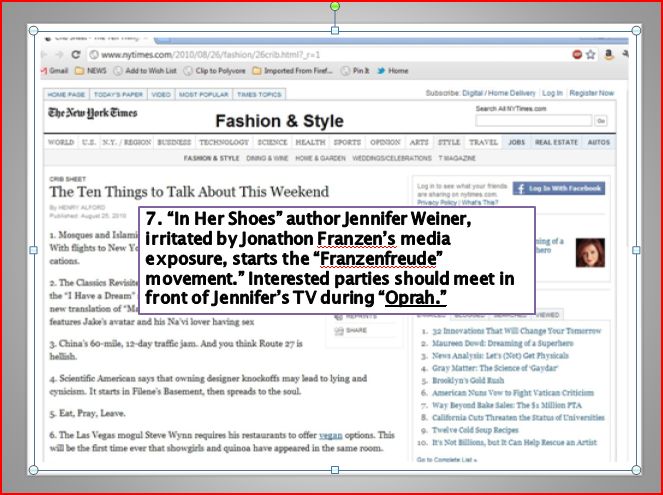The height and width of the screenshot is (495, 663).
Task: Click the Facebook logo on login button
Action: [521, 189]
